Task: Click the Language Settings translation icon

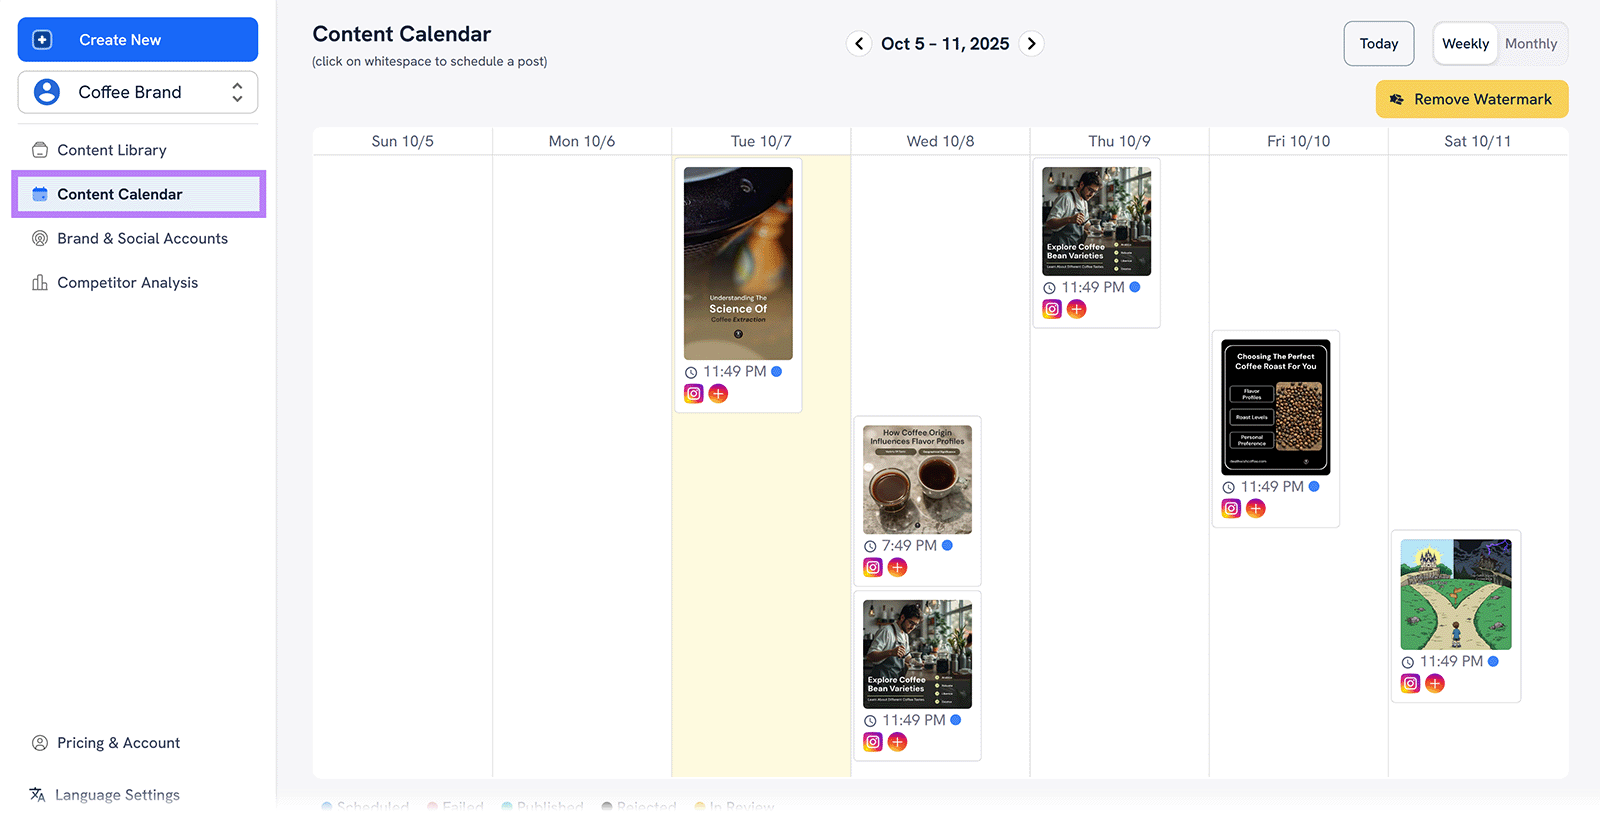Action: point(36,794)
